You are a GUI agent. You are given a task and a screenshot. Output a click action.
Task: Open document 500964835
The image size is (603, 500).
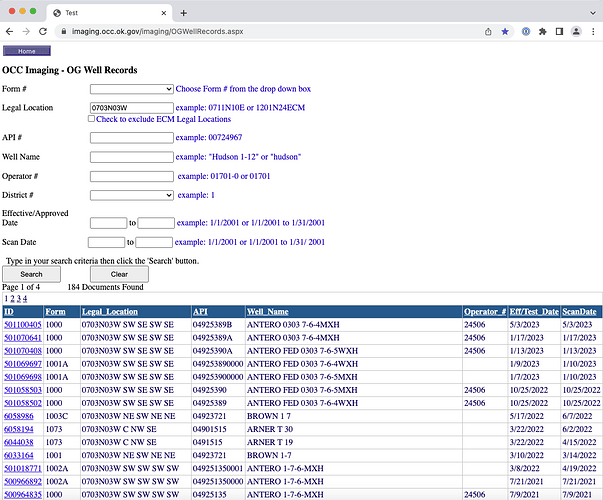click(23, 495)
